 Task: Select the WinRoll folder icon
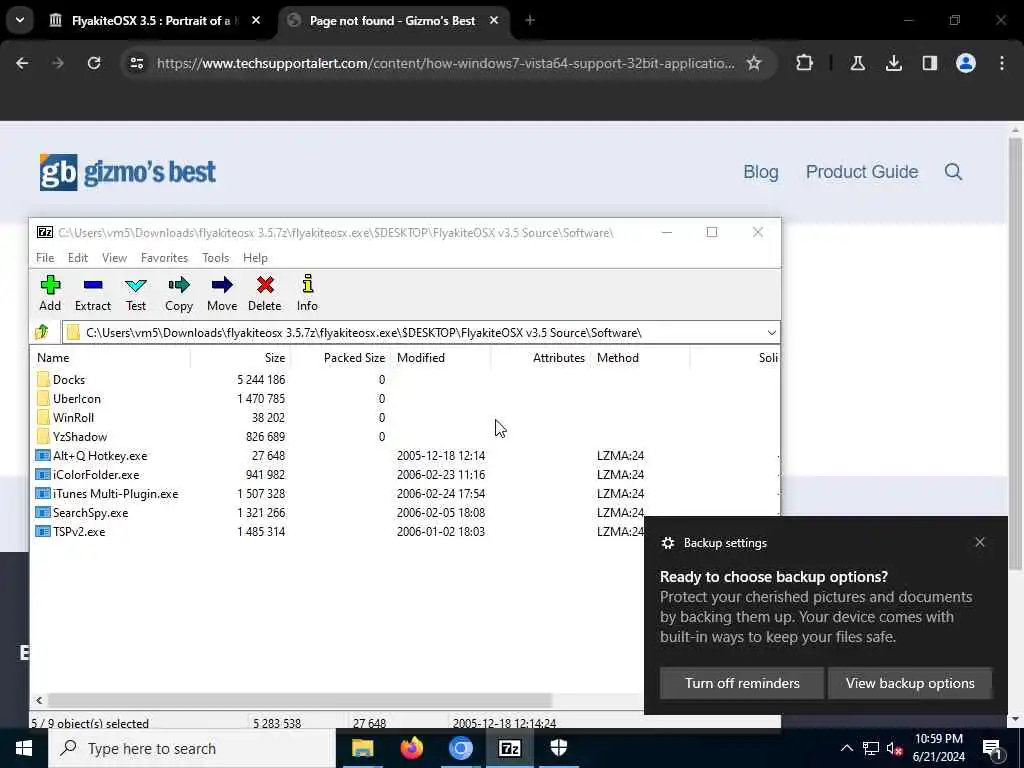pyautogui.click(x=43, y=417)
